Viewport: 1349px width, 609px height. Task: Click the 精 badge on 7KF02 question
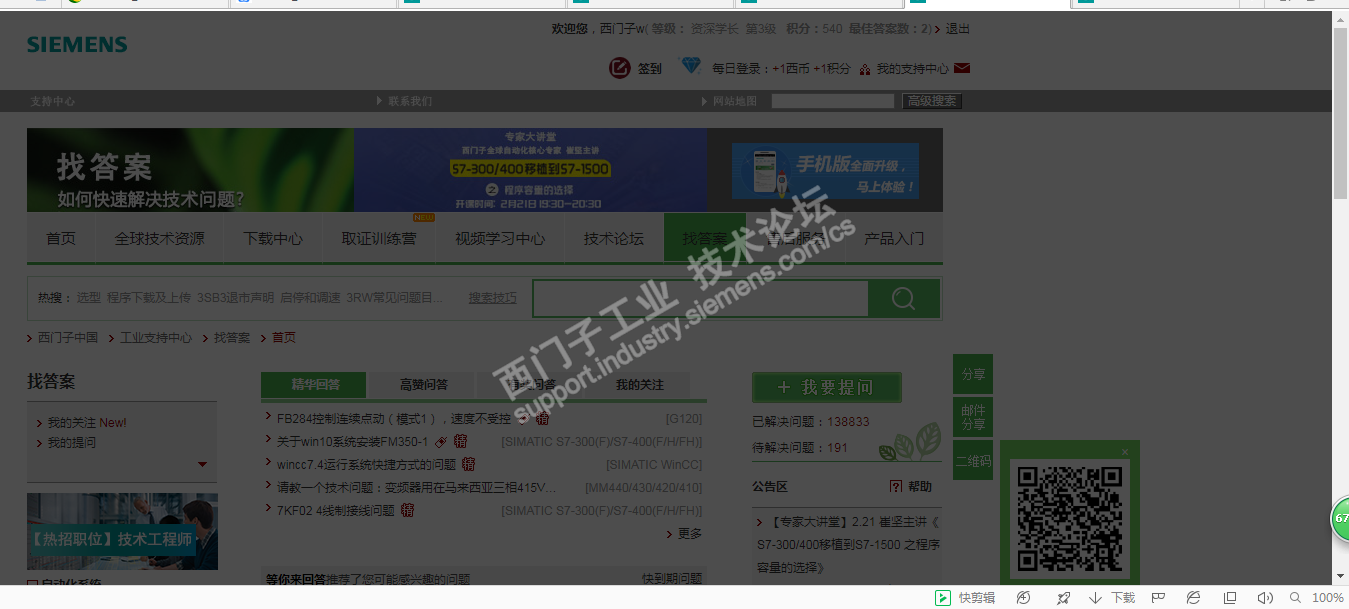click(x=407, y=511)
